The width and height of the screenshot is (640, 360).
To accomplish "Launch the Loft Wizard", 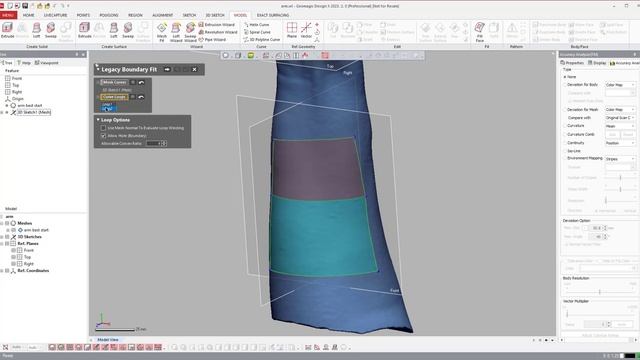I will (176, 33).
